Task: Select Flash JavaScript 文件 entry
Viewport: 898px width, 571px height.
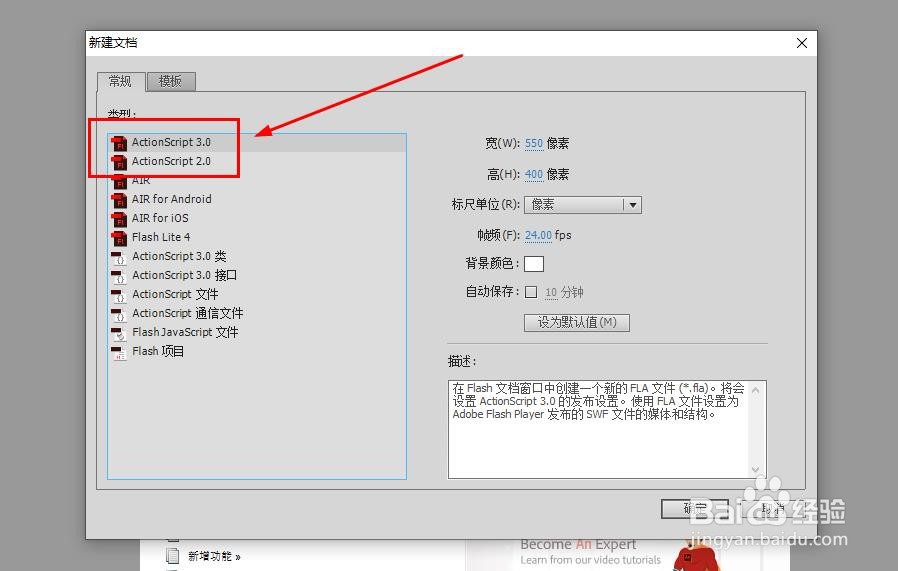Action: click(x=257, y=332)
